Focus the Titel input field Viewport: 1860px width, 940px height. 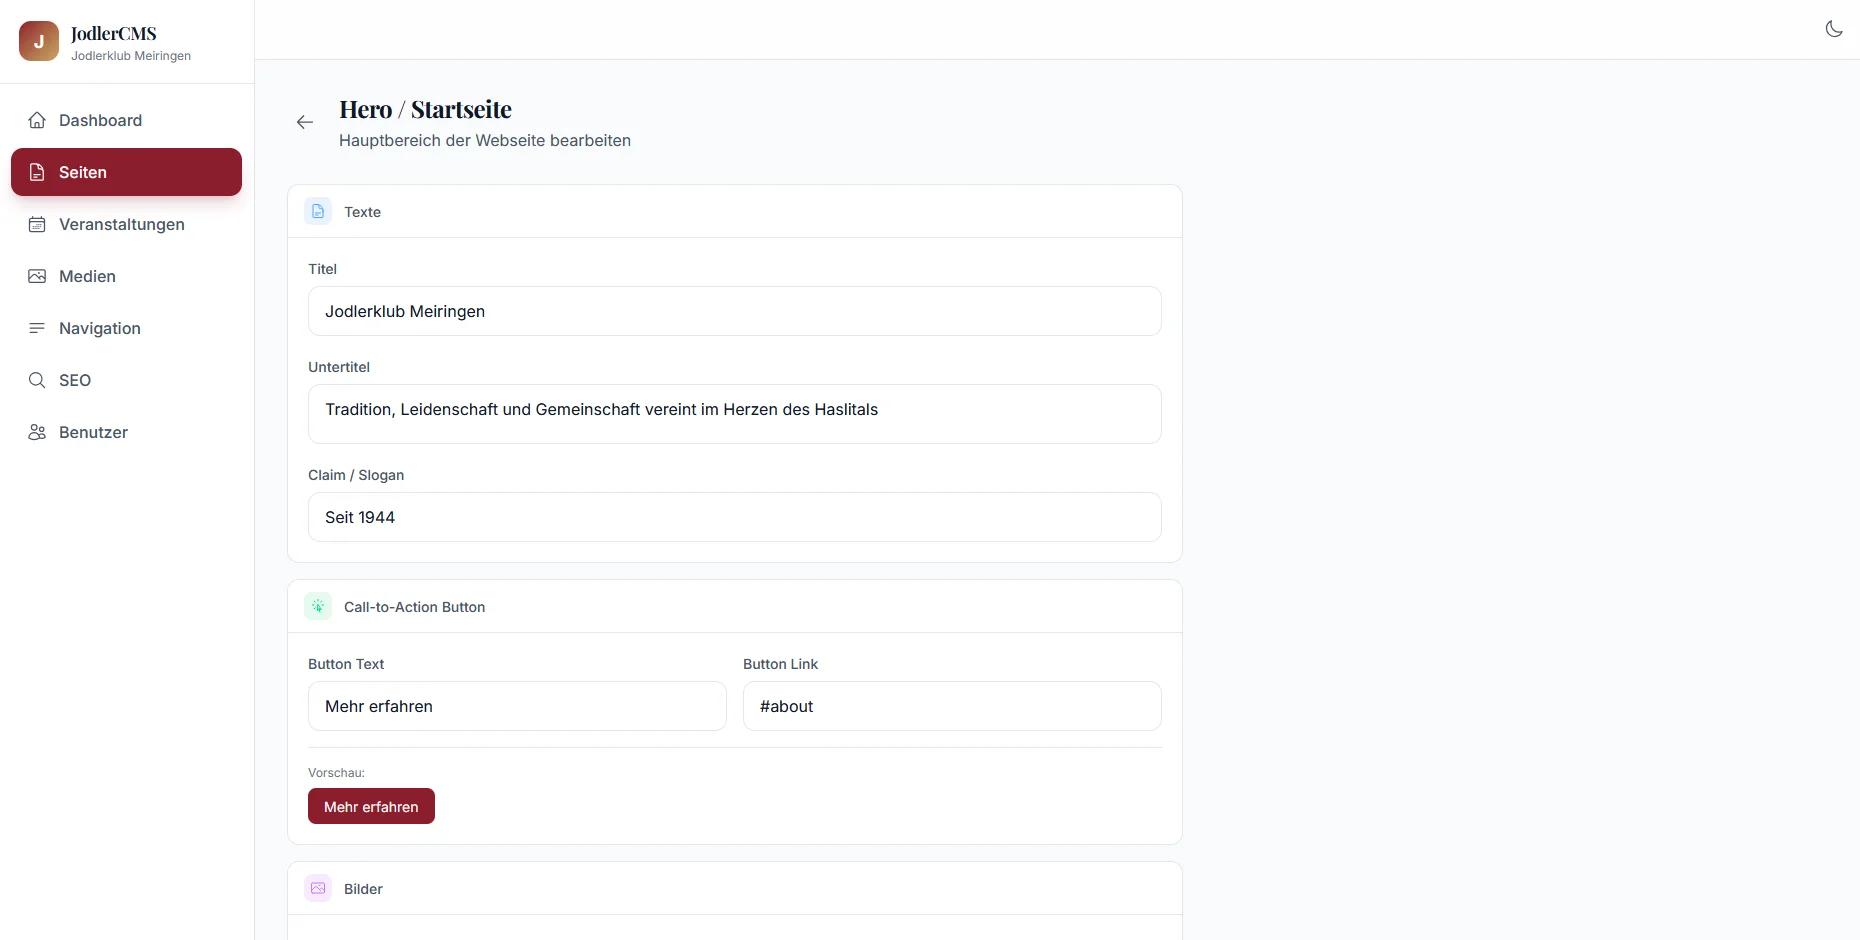(x=734, y=311)
